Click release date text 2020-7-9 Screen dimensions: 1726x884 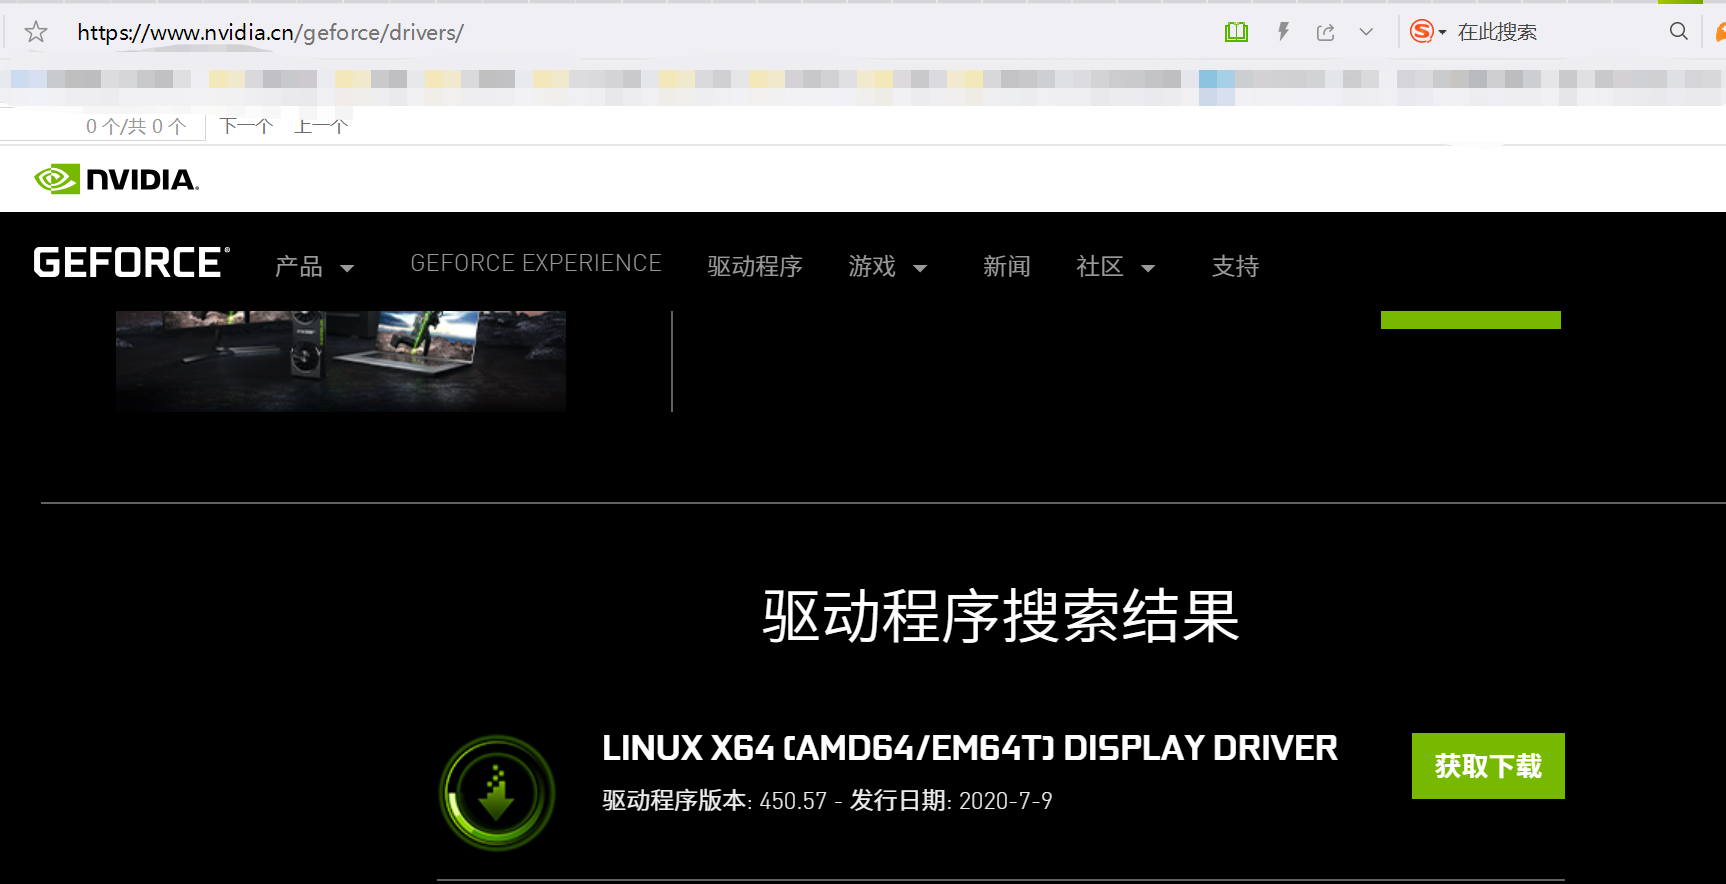[1005, 801]
